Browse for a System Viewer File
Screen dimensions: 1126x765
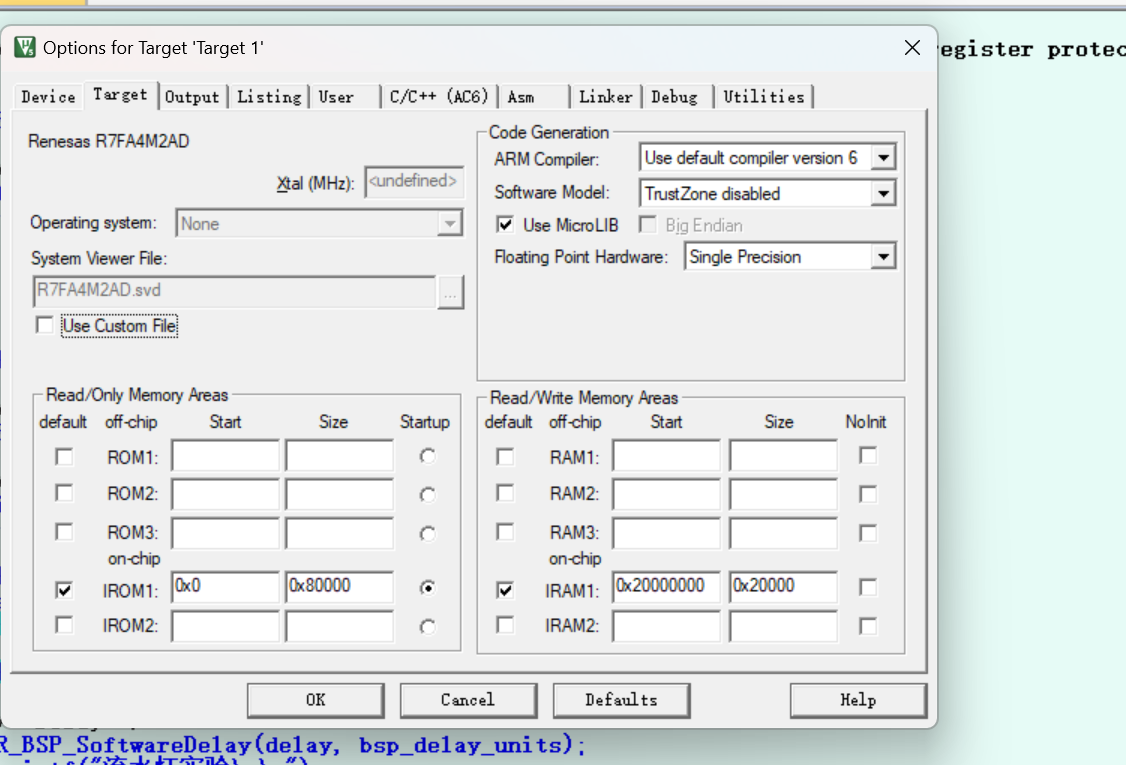(450, 292)
